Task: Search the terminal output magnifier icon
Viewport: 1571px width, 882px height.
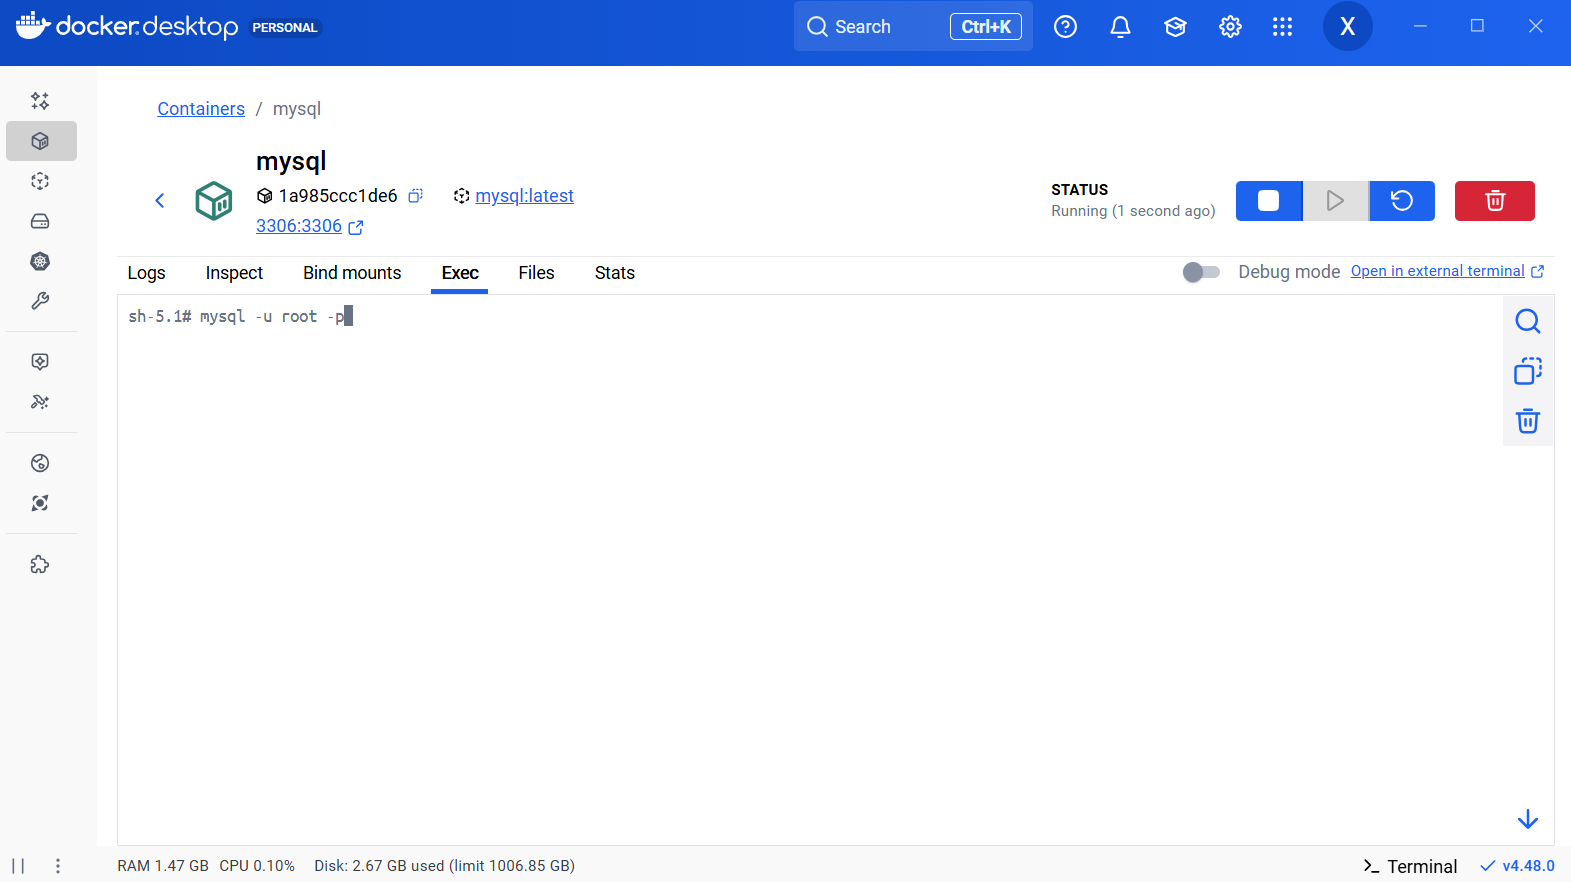Action: click(1527, 321)
